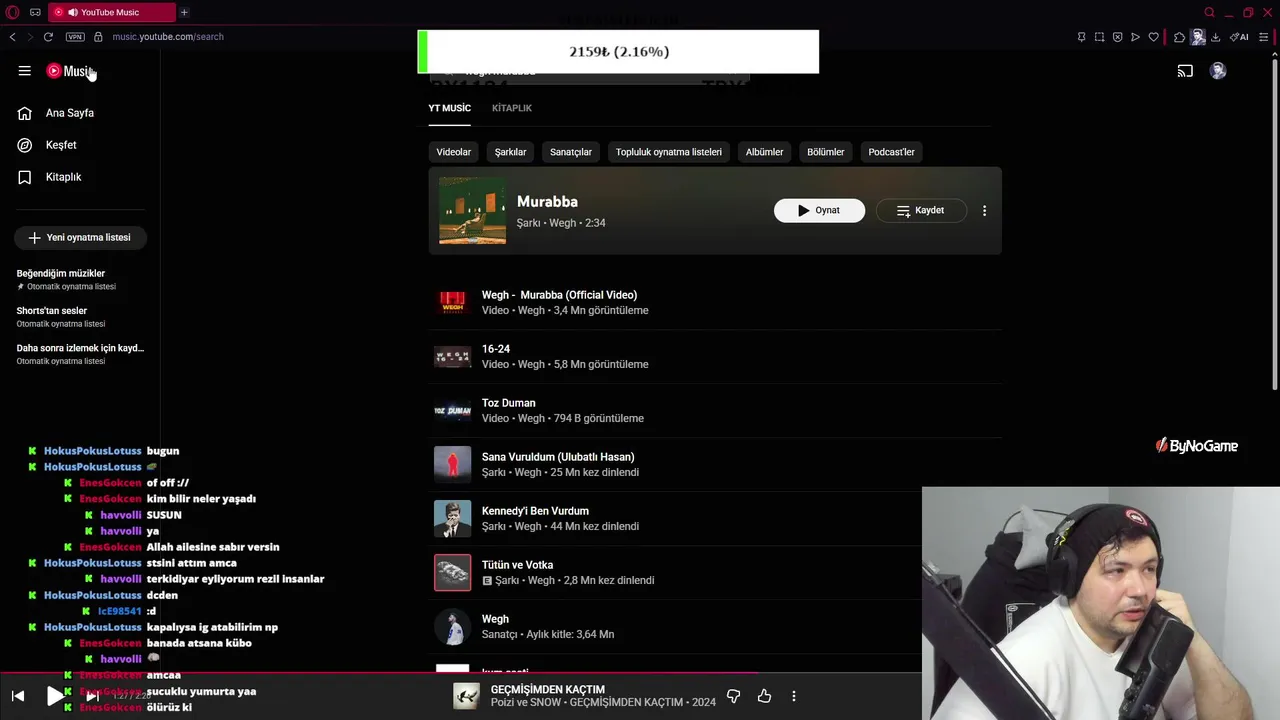Open the browser downloads icon

click(1215, 37)
